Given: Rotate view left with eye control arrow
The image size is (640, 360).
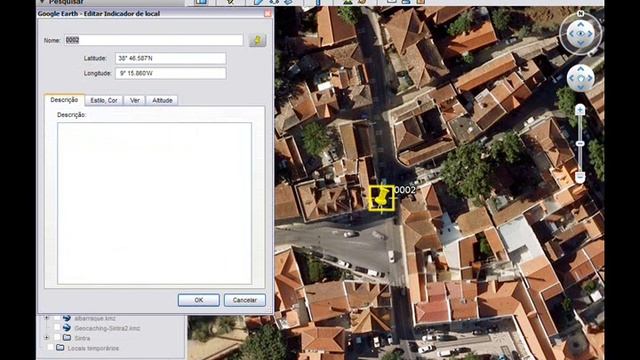Looking at the screenshot, I should tap(571, 34).
